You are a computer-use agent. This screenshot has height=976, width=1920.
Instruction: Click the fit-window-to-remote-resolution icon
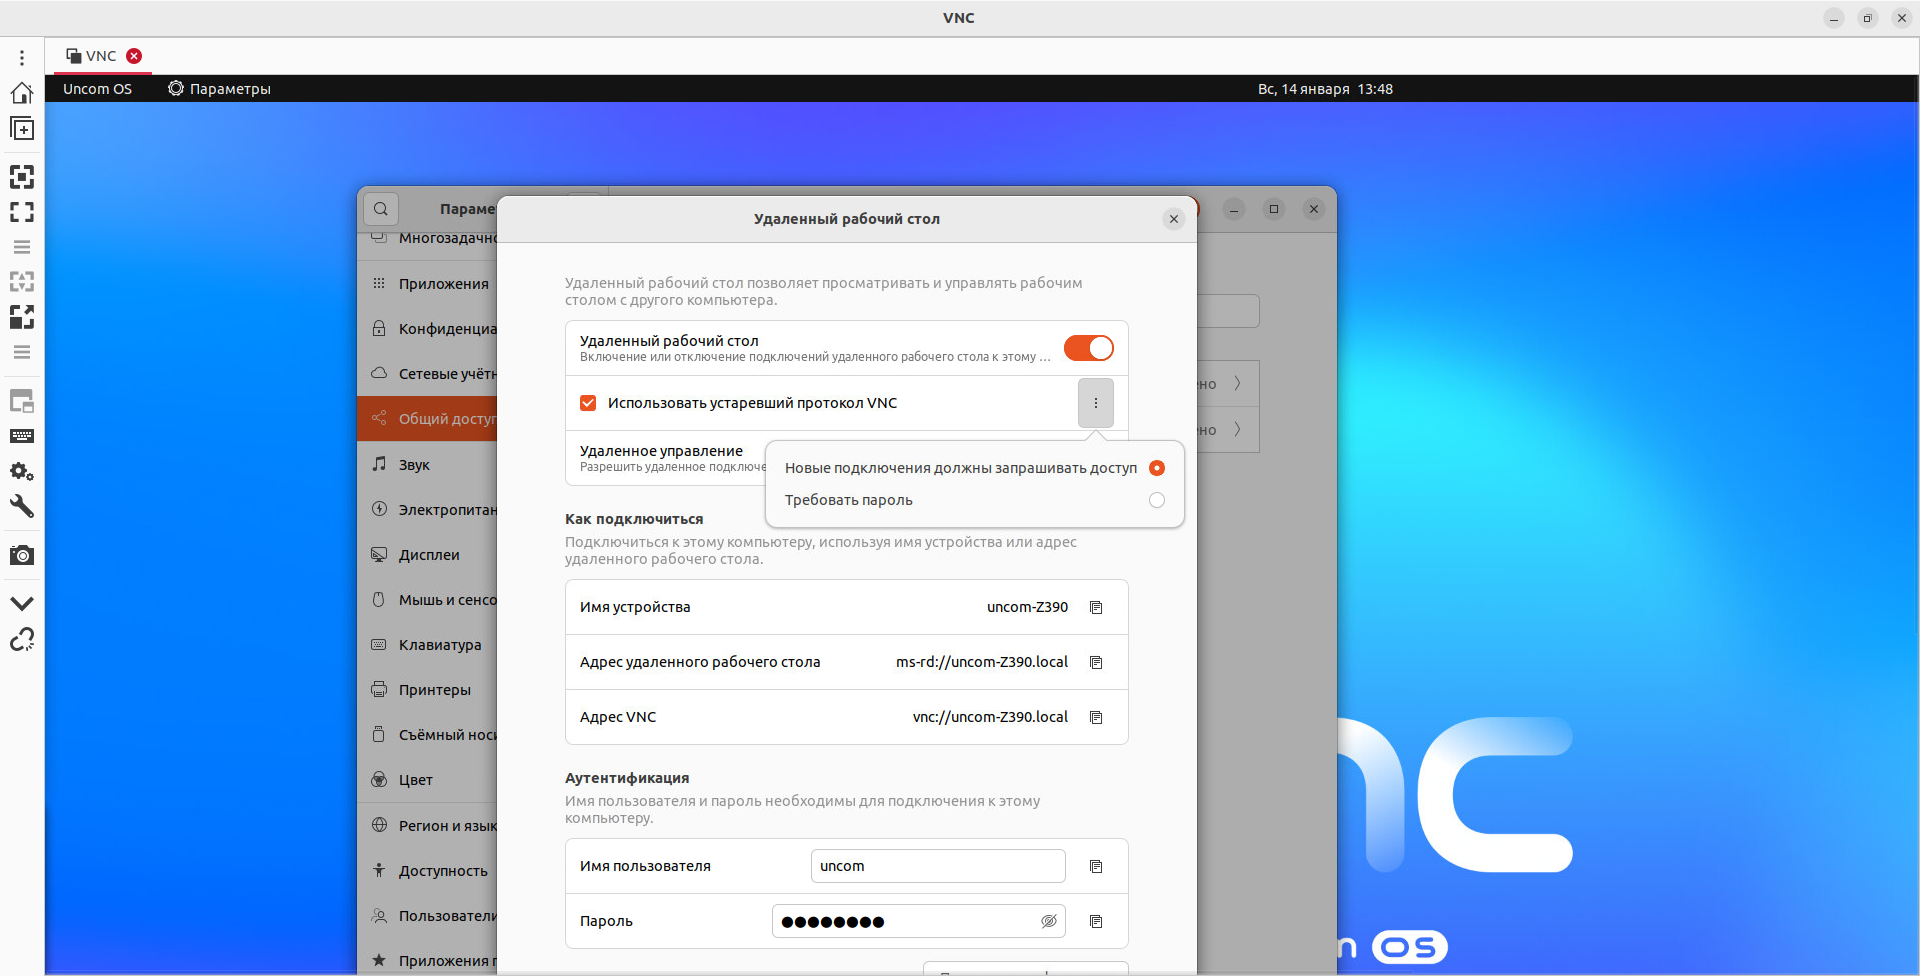(x=22, y=177)
